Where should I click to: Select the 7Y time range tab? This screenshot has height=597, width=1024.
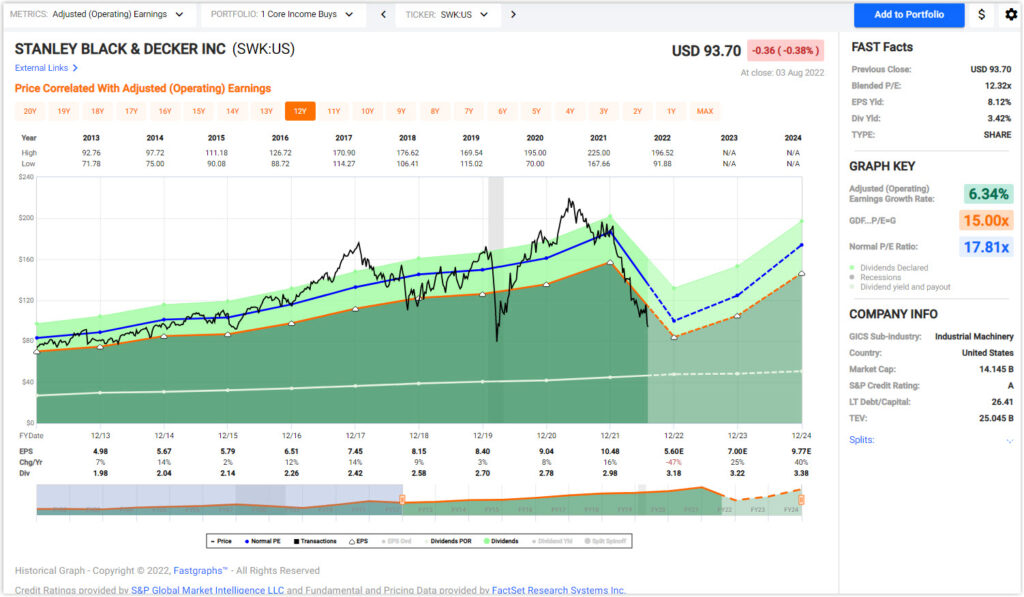[x=468, y=111]
